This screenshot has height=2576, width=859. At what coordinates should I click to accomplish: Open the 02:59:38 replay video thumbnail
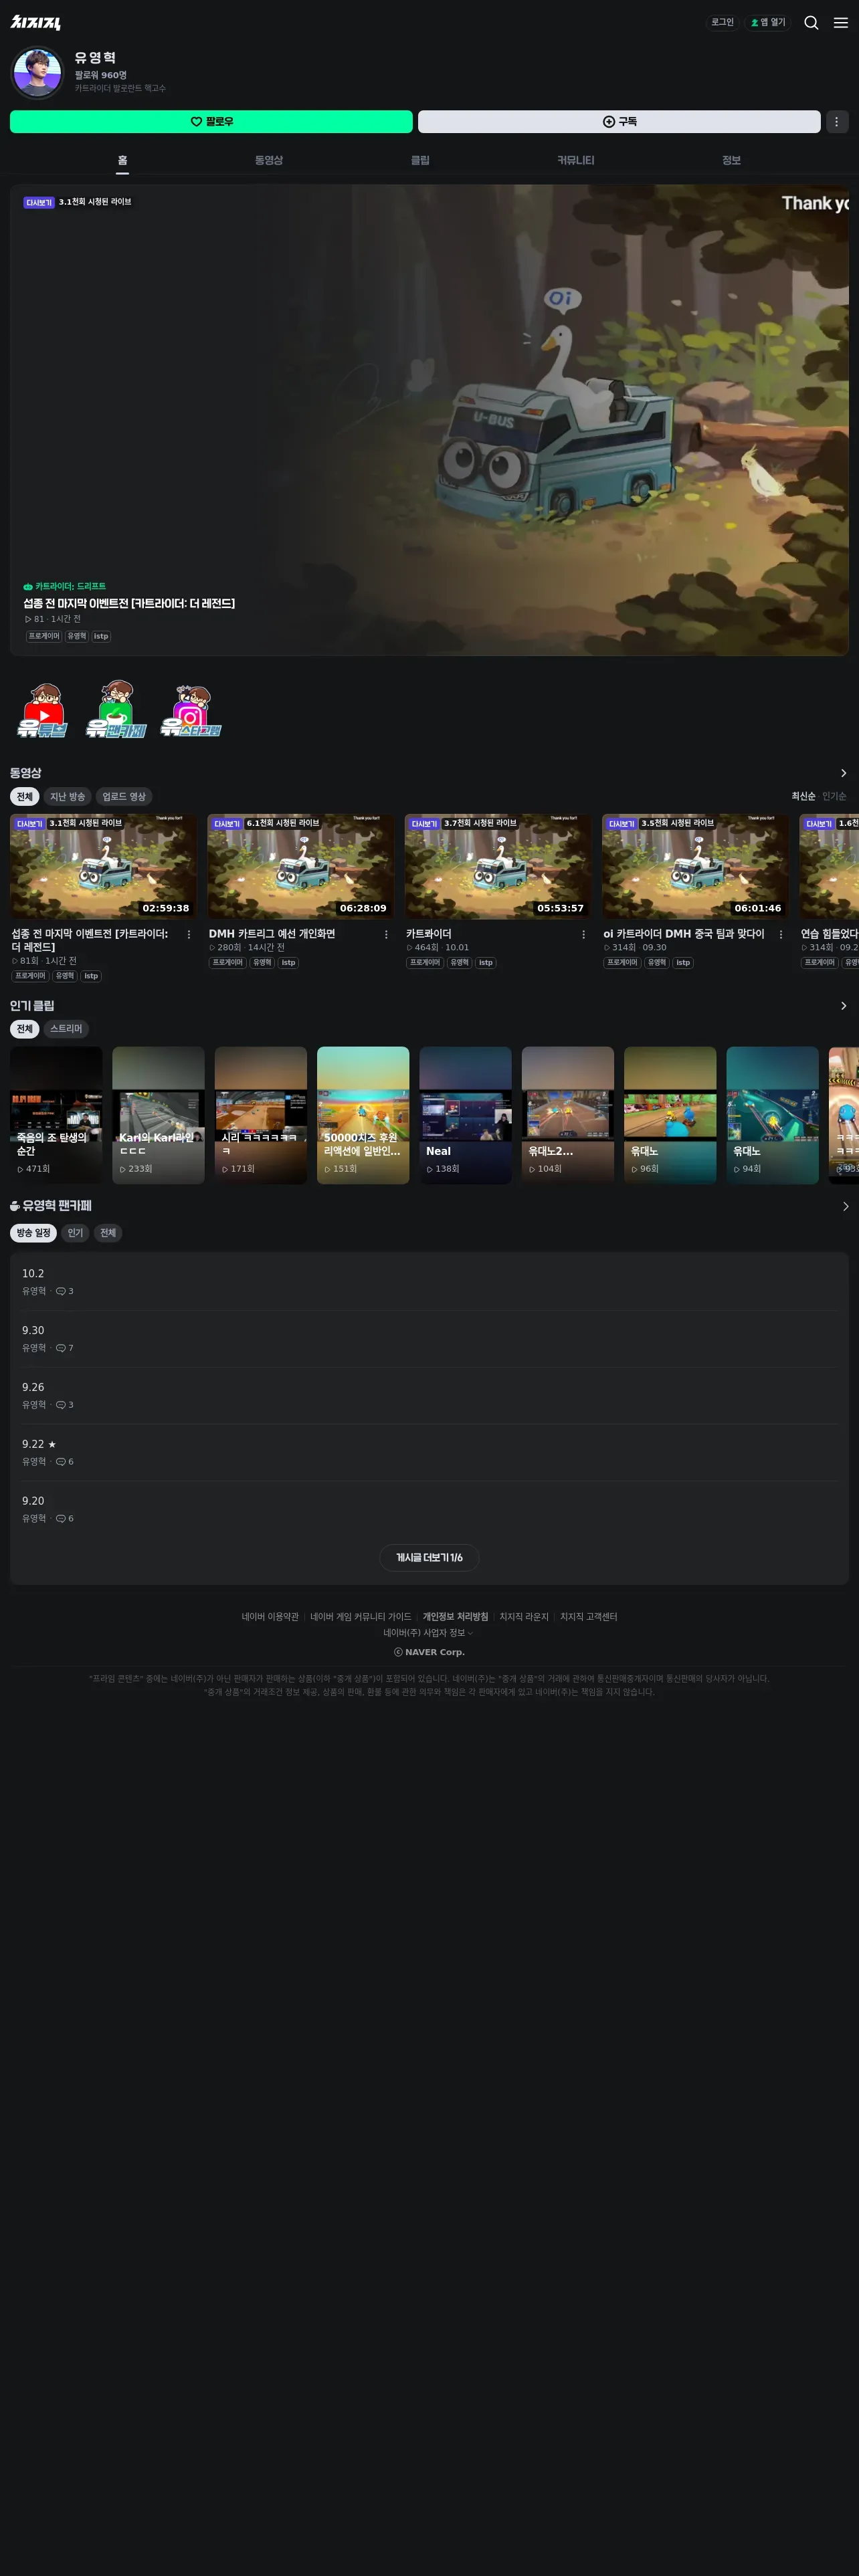[103, 866]
